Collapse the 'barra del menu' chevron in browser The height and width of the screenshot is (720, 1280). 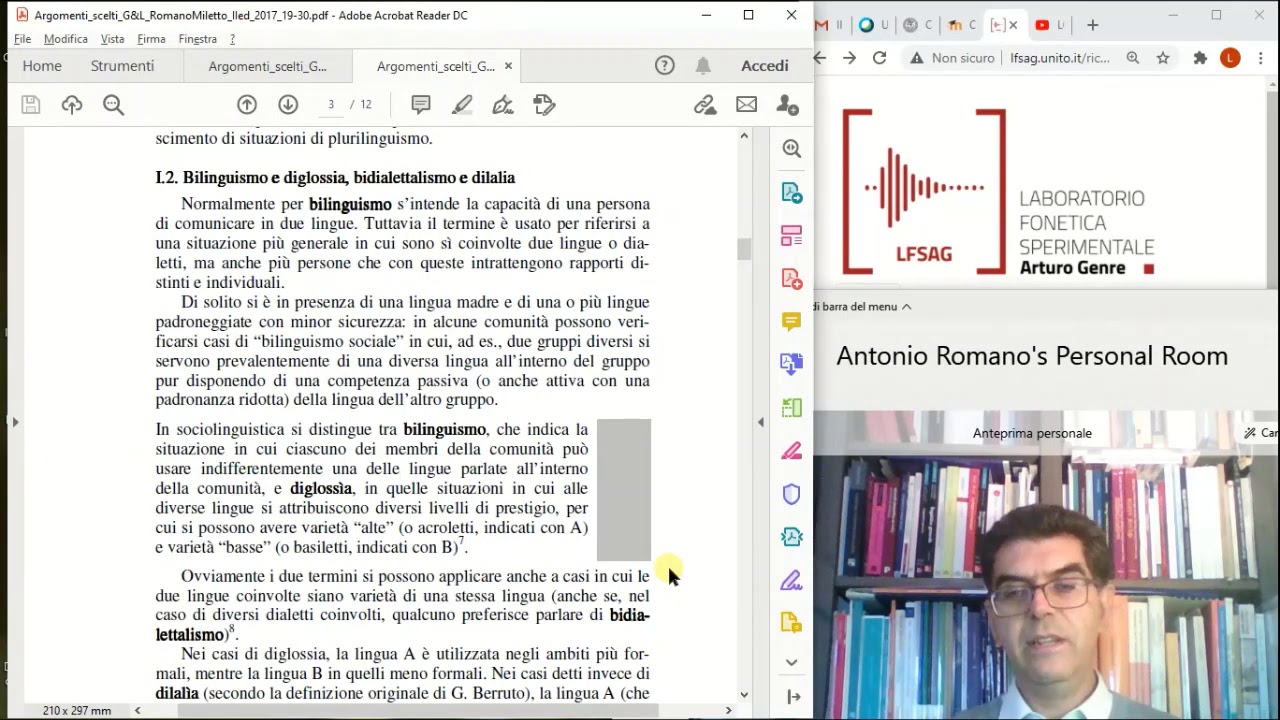pyautogui.click(x=907, y=307)
